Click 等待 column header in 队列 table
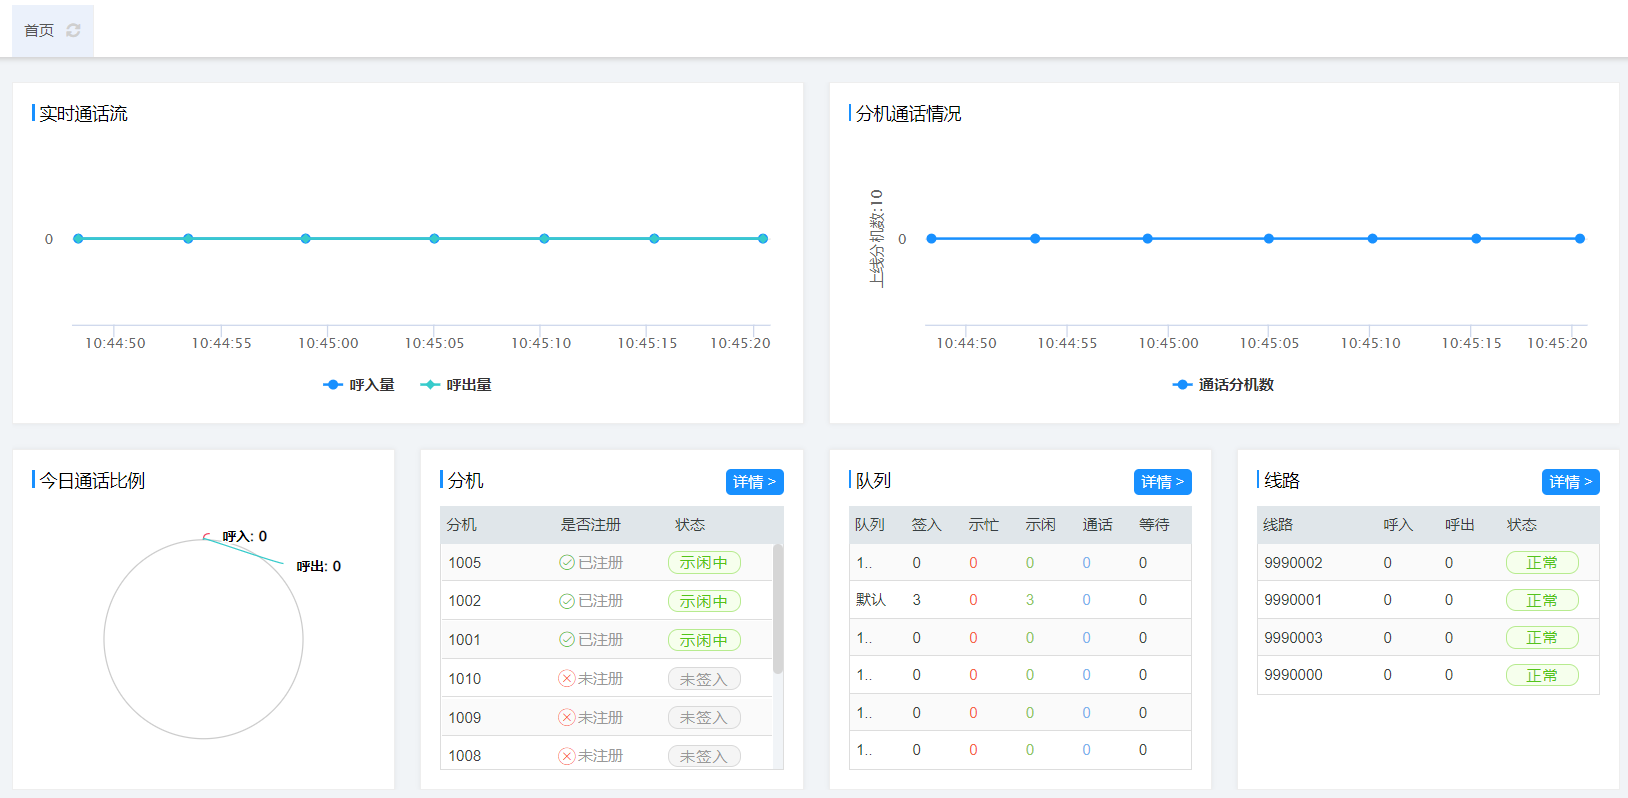 (1155, 525)
